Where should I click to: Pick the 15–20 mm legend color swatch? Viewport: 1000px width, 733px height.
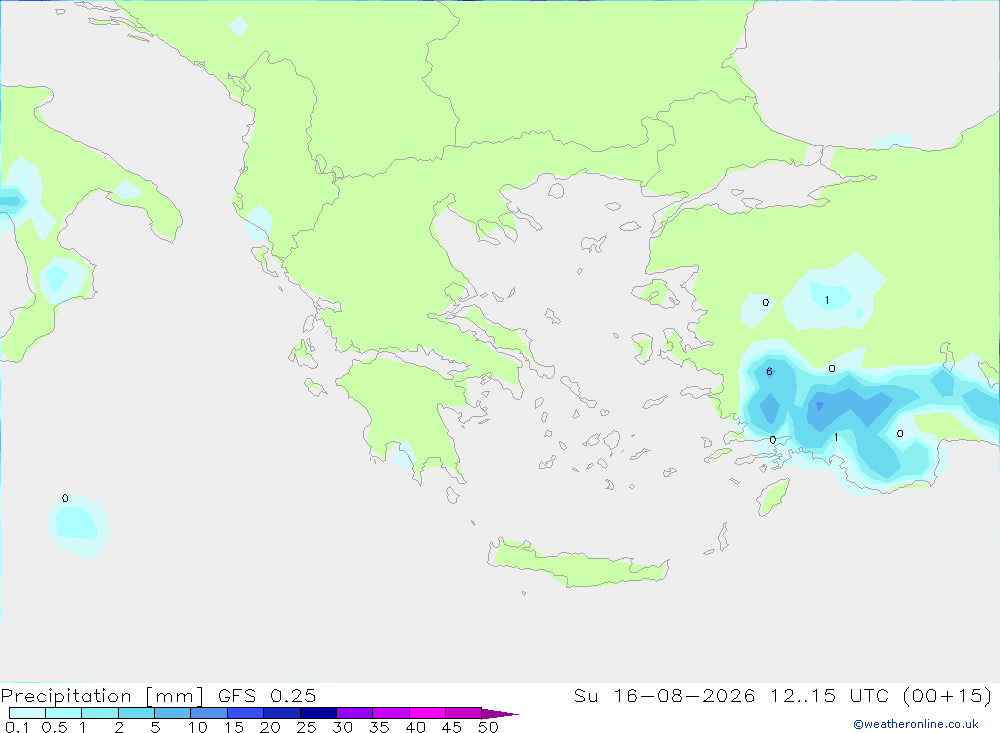tap(246, 713)
